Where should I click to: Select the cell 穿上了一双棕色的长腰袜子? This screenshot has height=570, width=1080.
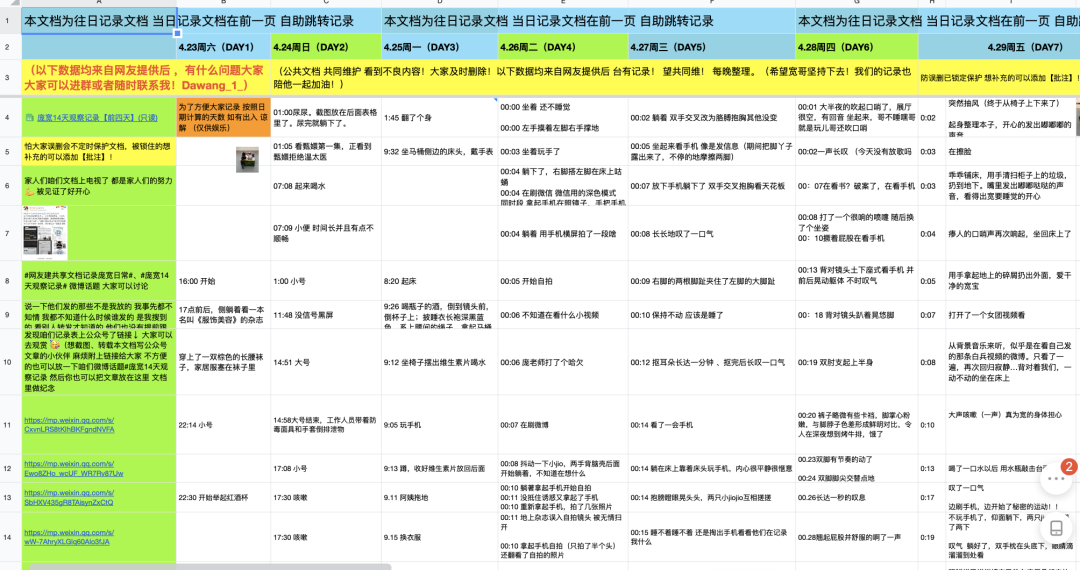[224, 361]
